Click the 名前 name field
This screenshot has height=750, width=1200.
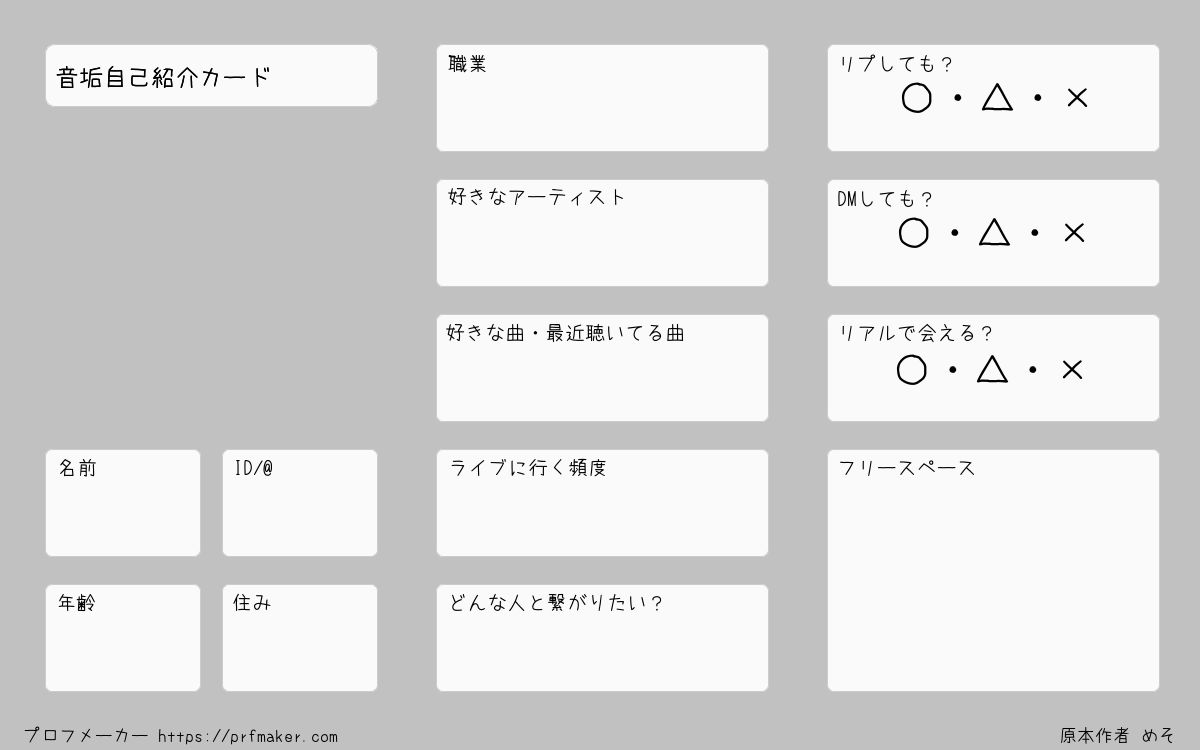tap(123, 503)
